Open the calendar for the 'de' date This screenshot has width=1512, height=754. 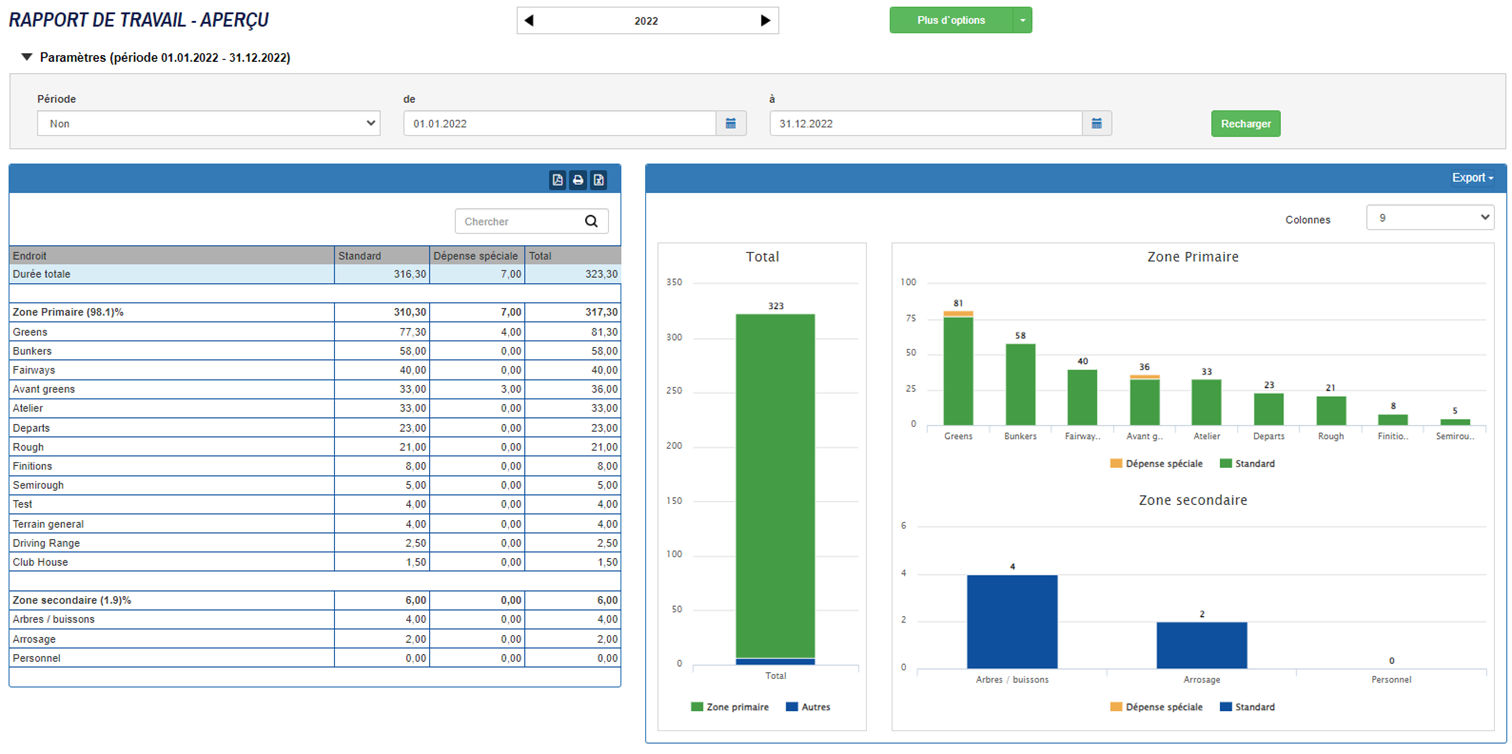click(731, 123)
